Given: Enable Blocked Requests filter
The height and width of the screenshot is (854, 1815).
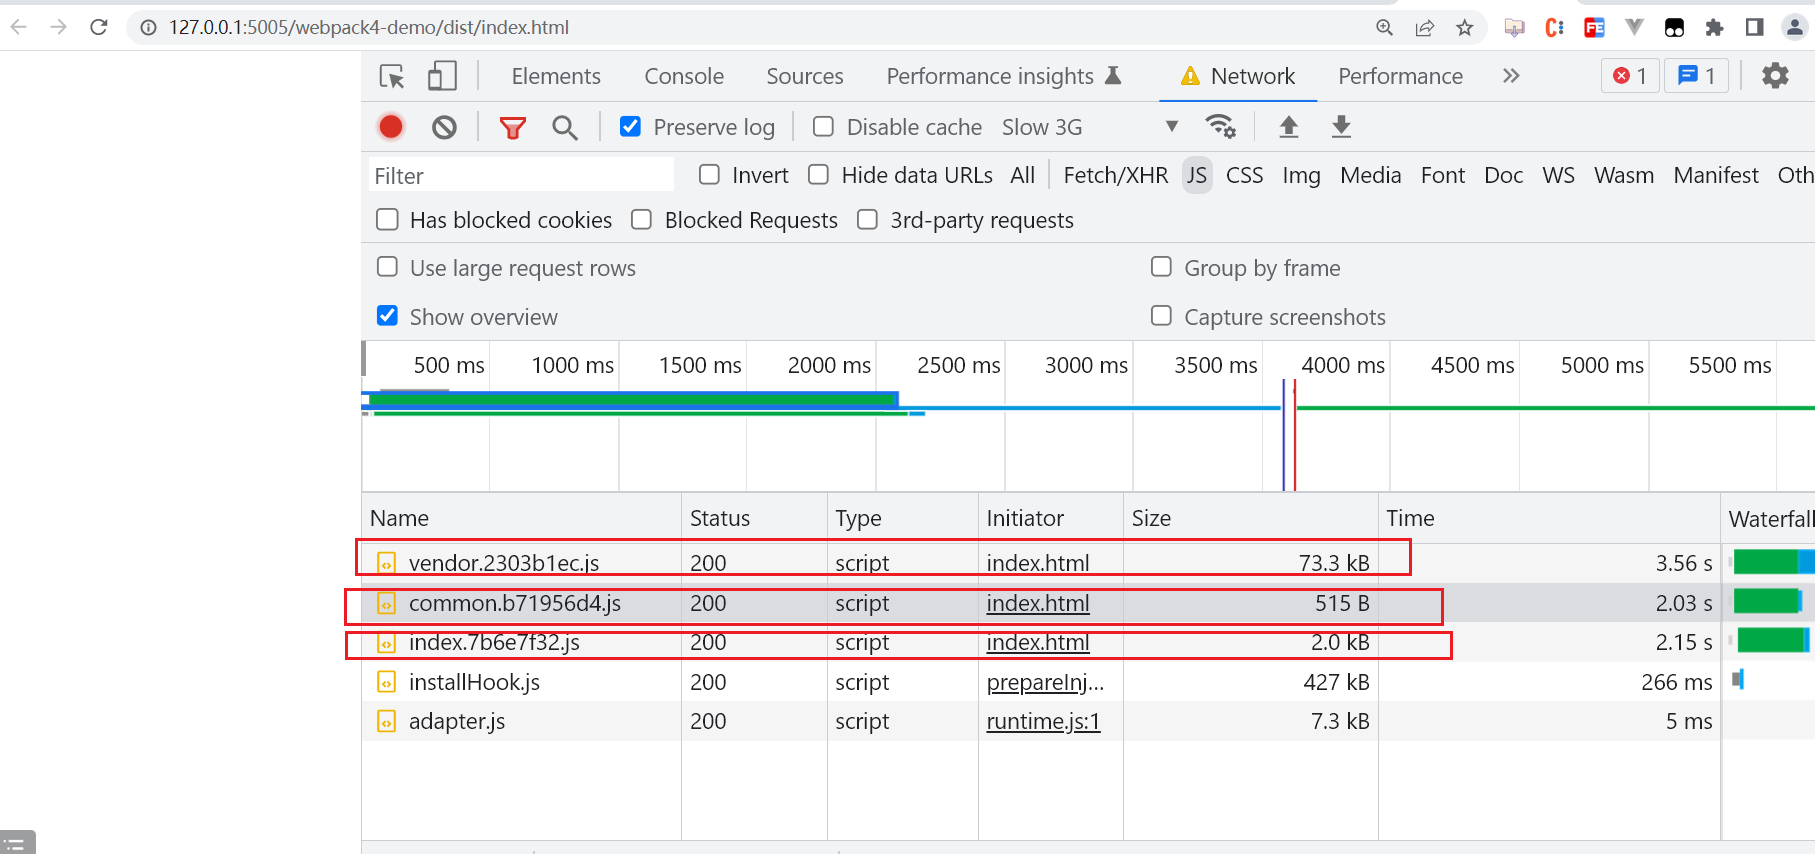Looking at the screenshot, I should [x=641, y=219].
